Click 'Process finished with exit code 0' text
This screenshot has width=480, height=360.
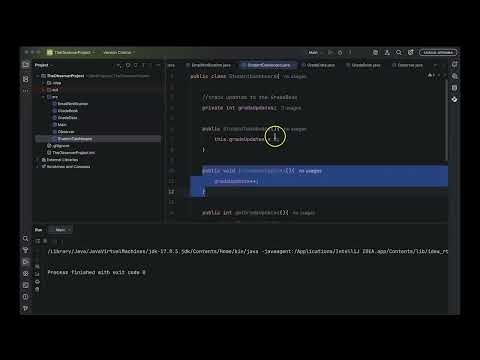tap(96, 272)
